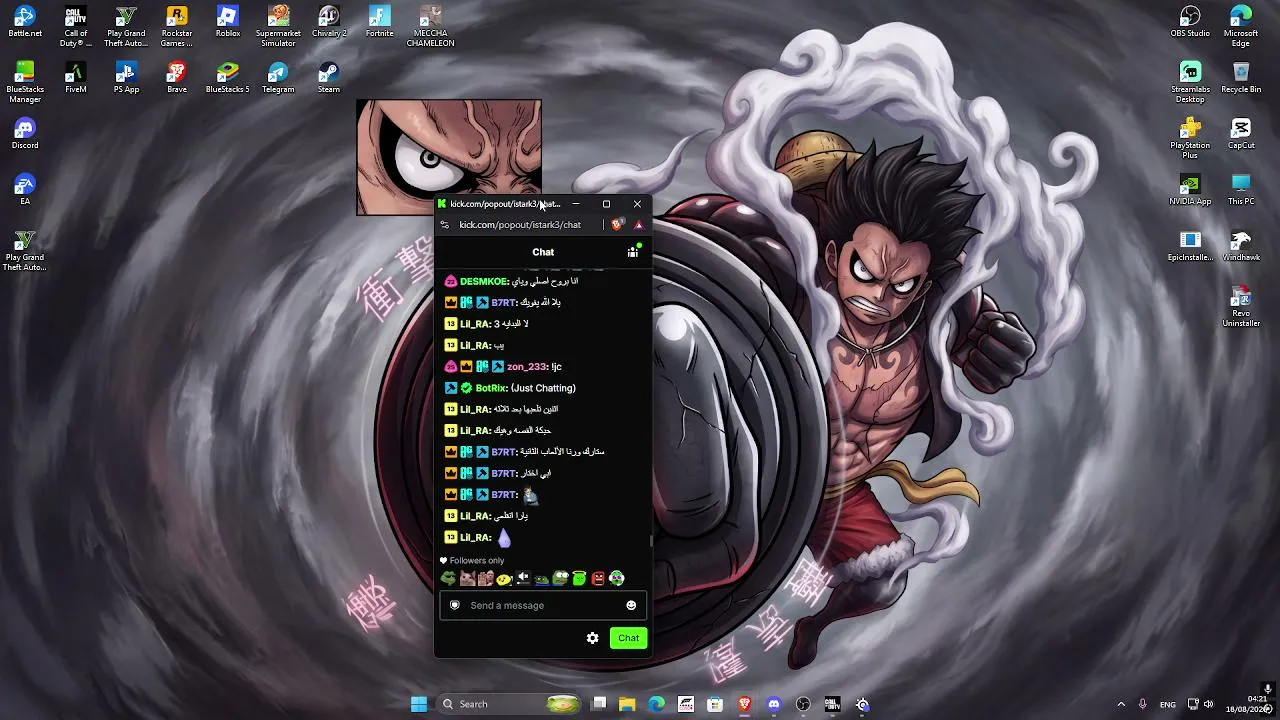Image resolution: width=1280 pixels, height=720 pixels.
Task: Open Discord from the taskbar
Action: pyautogui.click(x=774, y=704)
